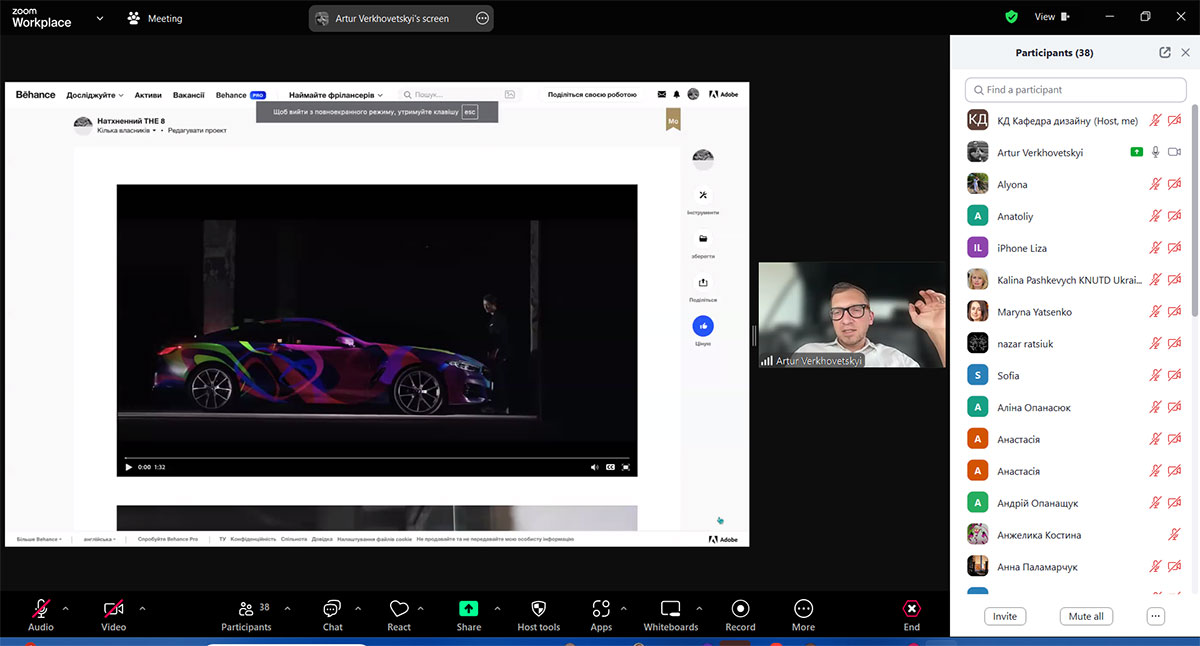Toggle video closed captions icon
Screen dimensions: 1200x646
click(610, 467)
